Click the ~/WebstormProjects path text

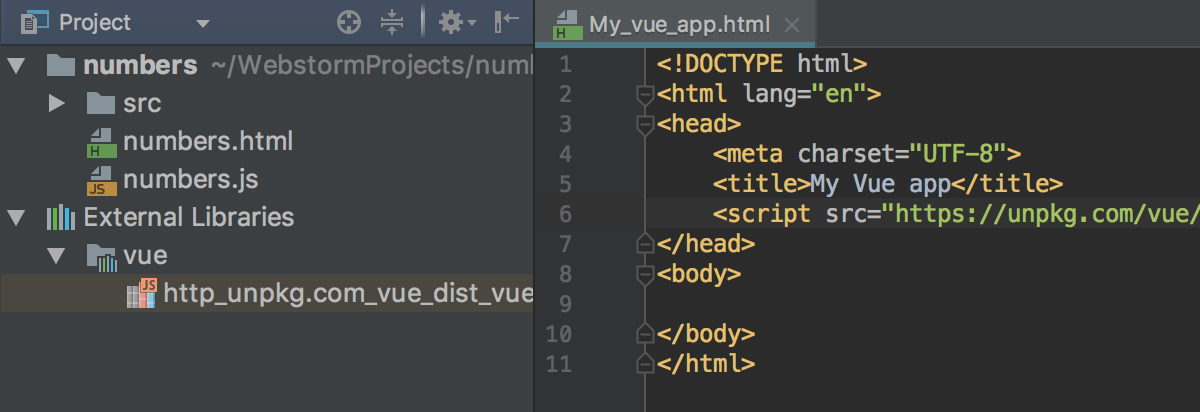[370, 66]
